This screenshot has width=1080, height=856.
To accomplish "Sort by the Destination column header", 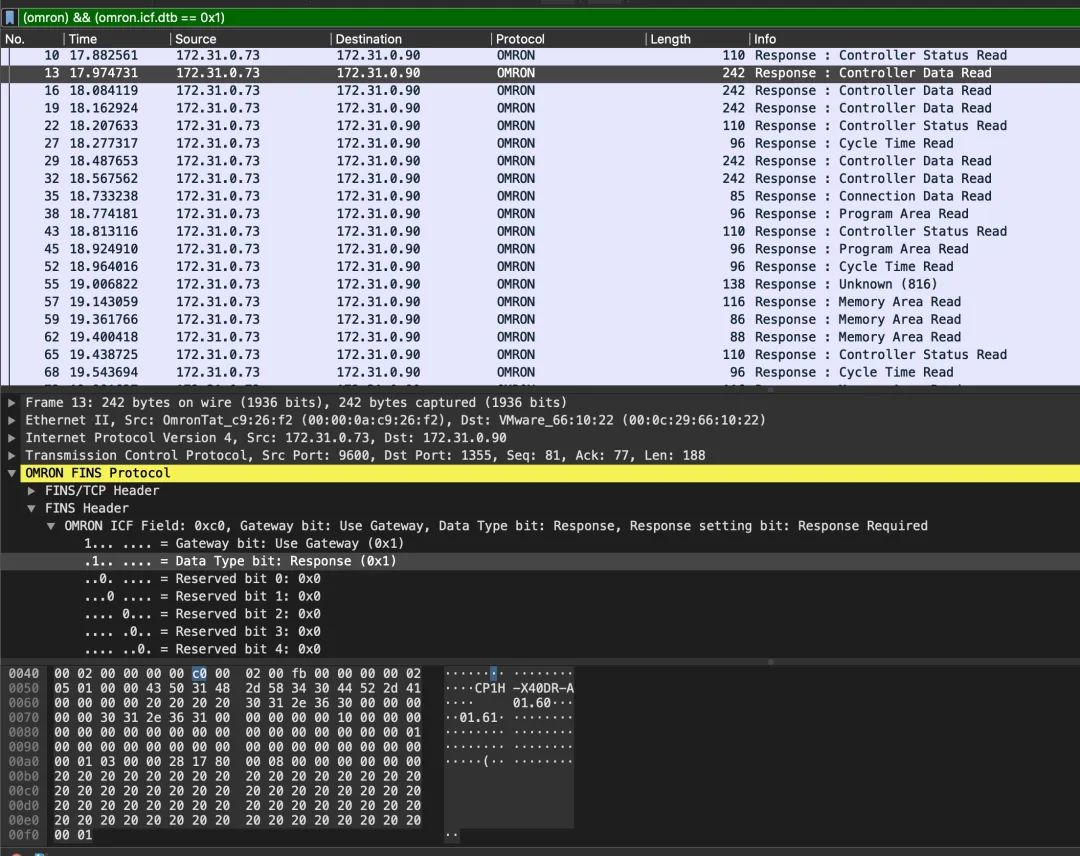I will coord(411,39).
